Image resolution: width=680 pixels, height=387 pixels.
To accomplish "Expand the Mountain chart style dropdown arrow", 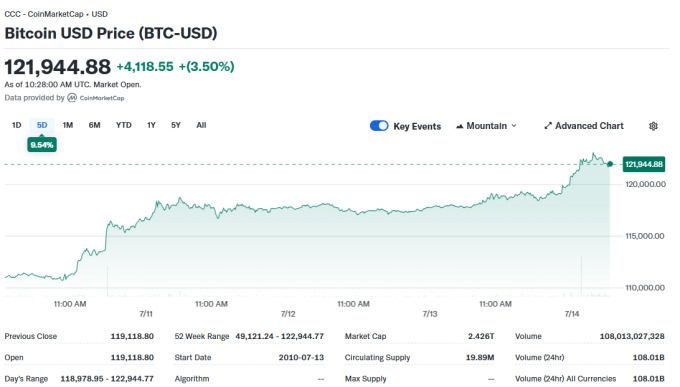I will (x=514, y=126).
